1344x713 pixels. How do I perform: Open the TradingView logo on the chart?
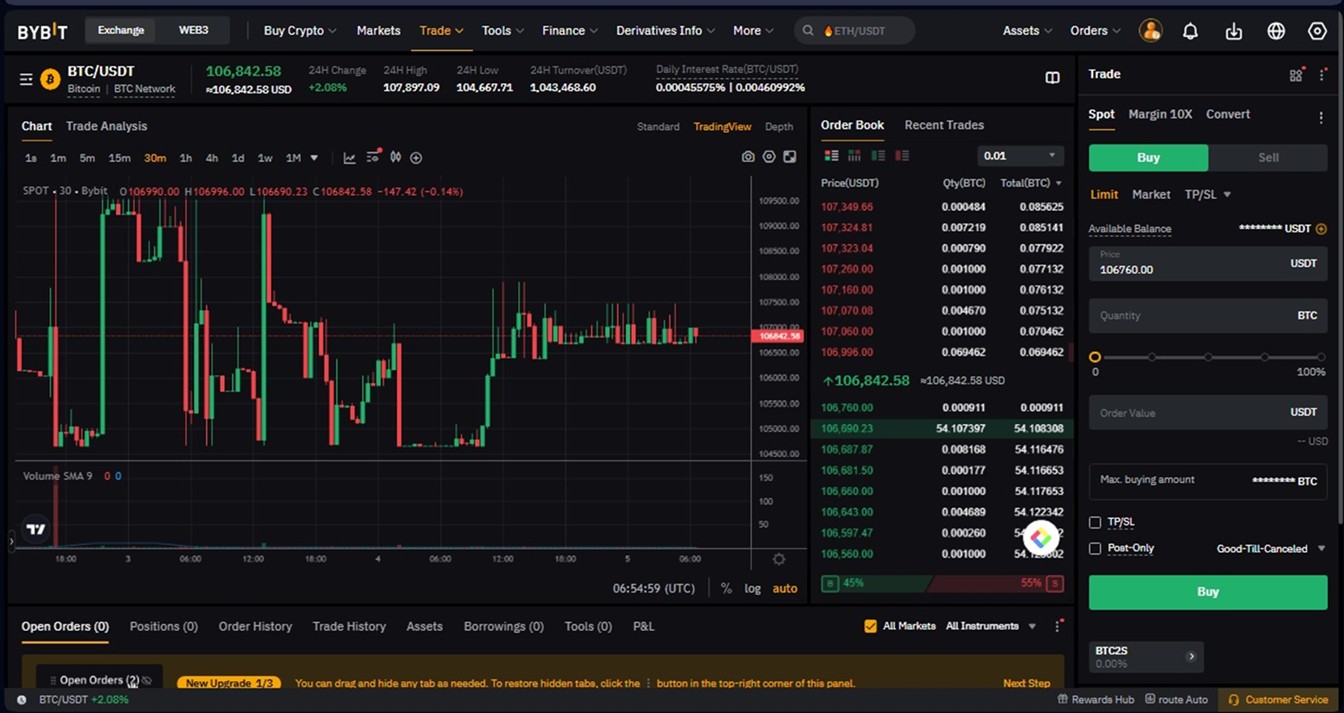[36, 529]
